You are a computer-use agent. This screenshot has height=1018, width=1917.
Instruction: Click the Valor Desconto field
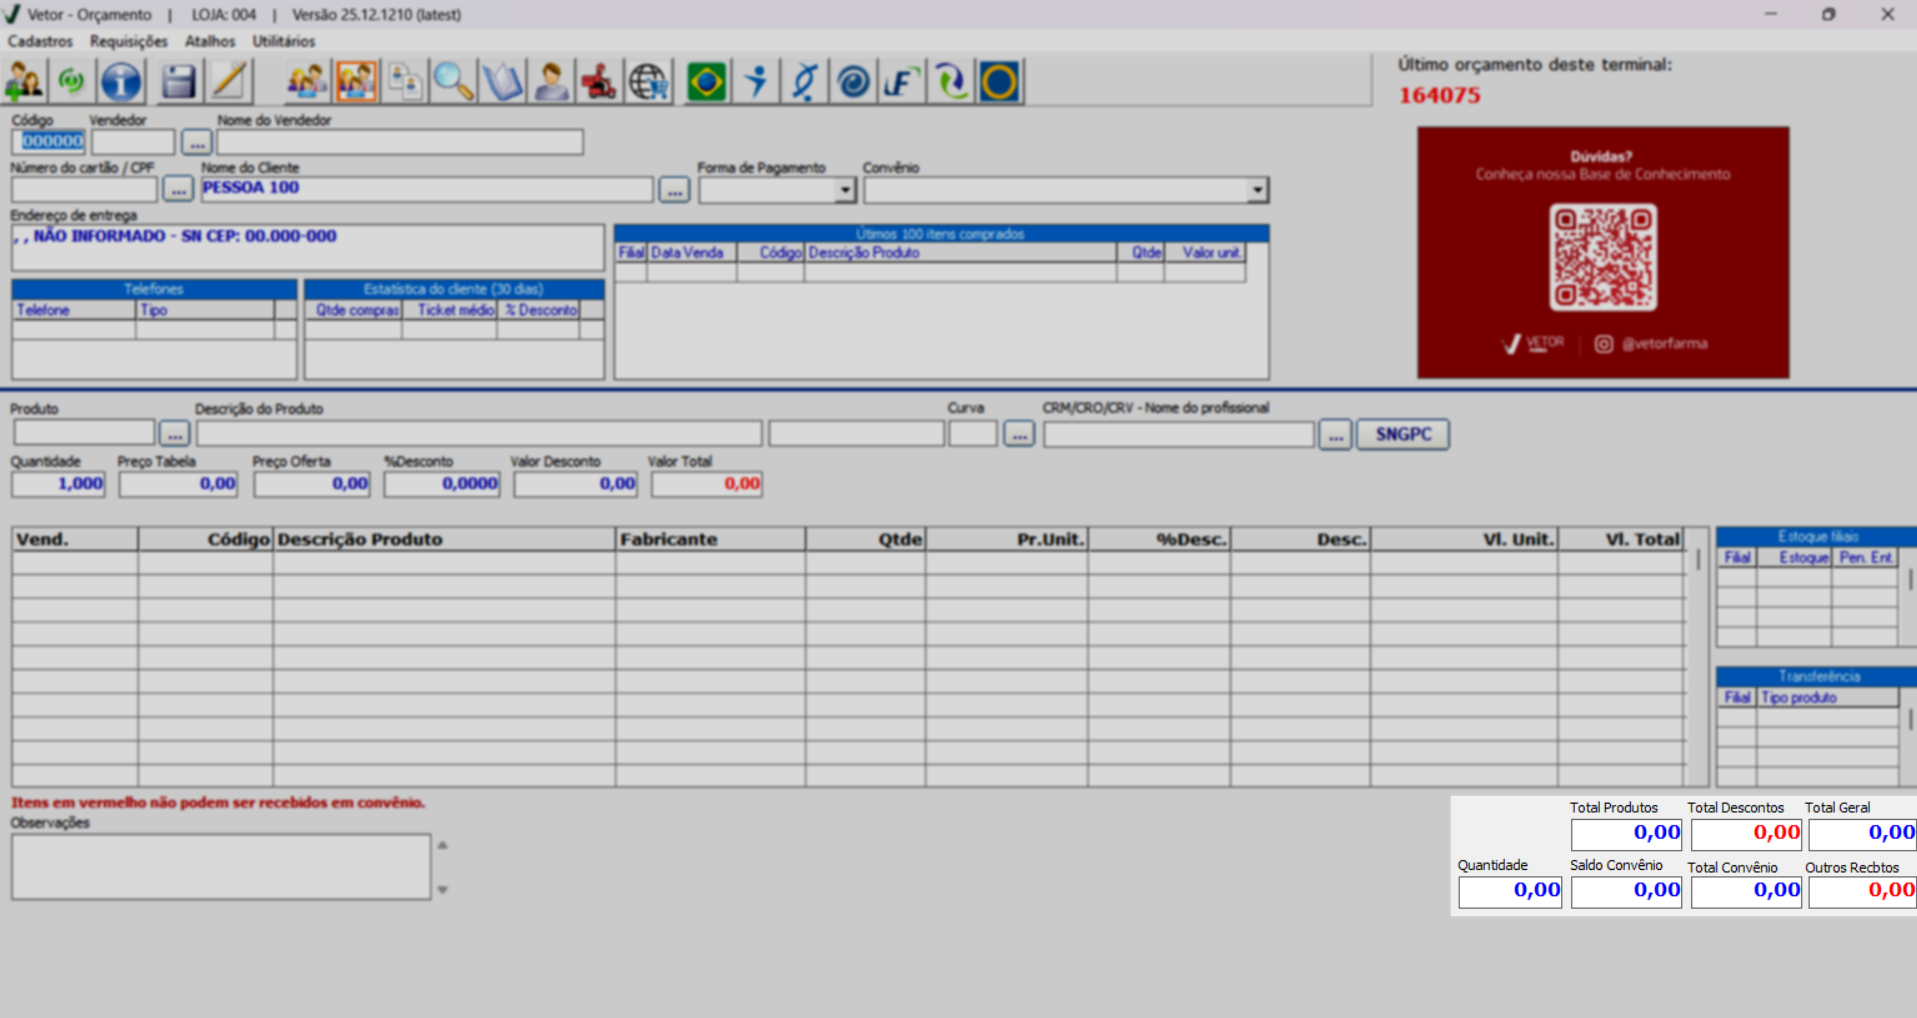(x=576, y=484)
